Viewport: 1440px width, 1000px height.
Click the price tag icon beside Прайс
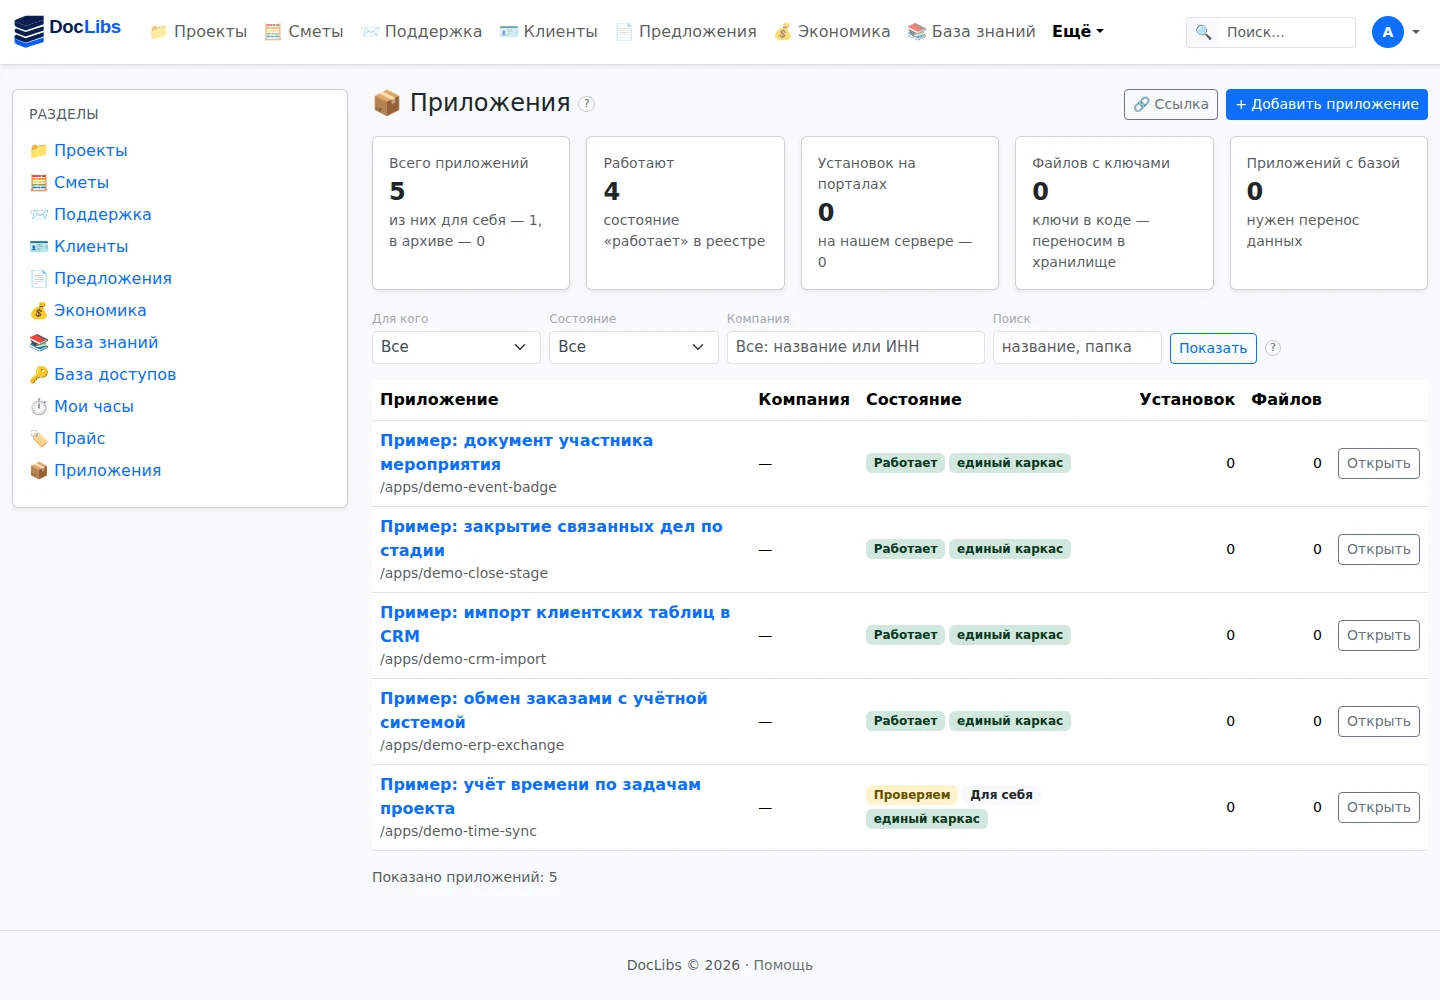39,439
